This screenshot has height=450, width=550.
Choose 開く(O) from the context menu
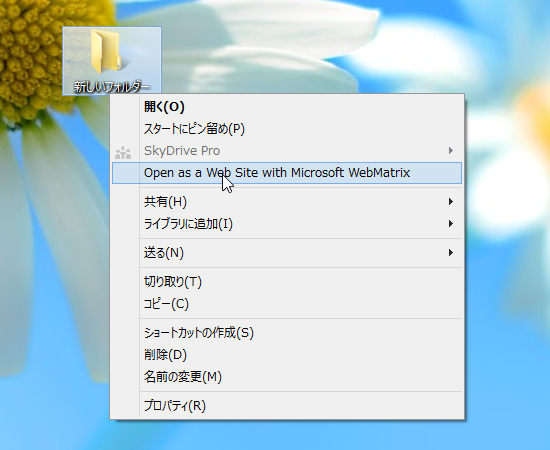287,107
